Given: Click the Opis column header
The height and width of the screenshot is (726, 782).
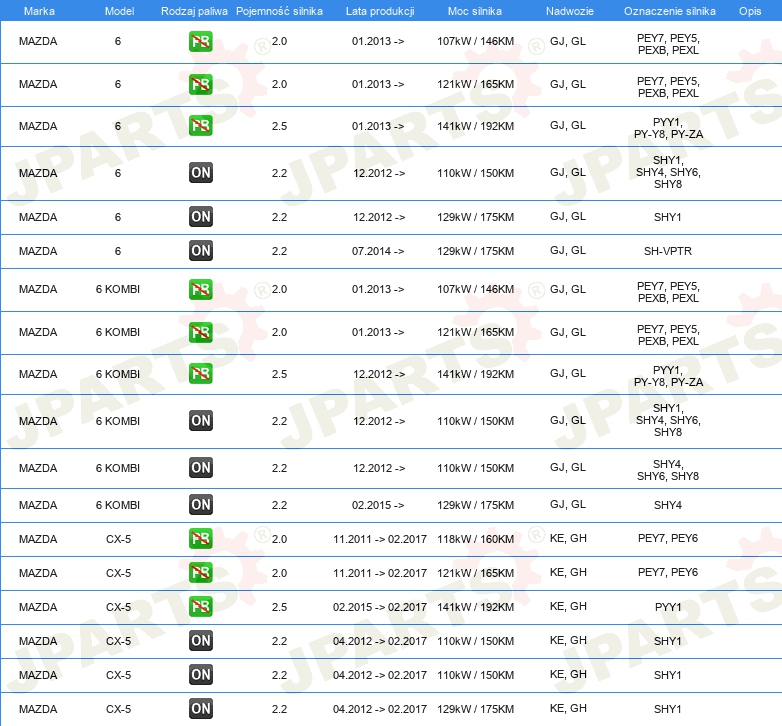Looking at the screenshot, I should [750, 11].
